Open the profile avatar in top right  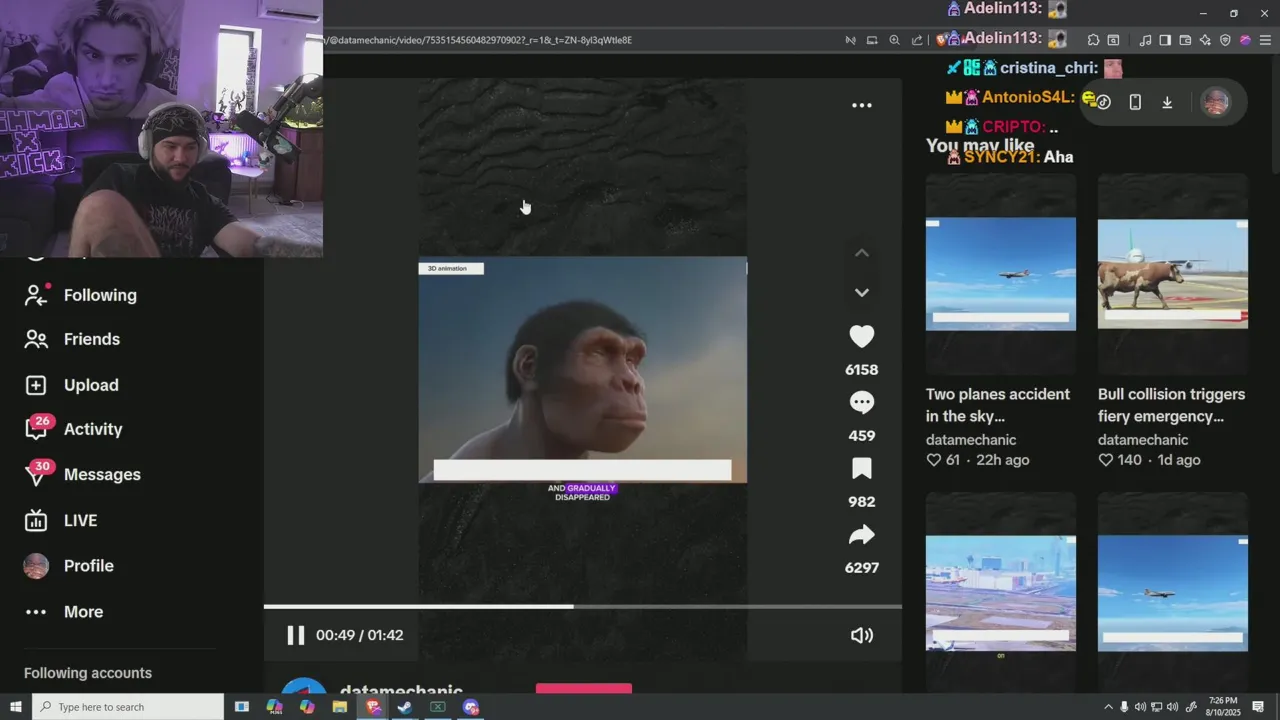(x=1215, y=102)
